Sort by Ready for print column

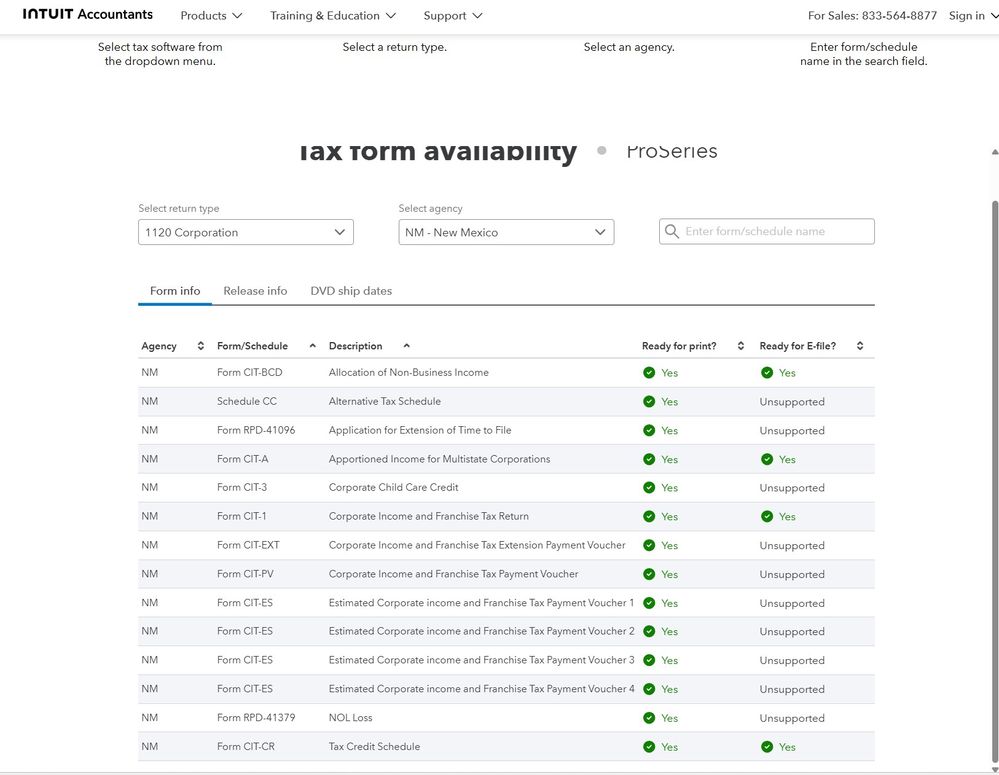[740, 346]
